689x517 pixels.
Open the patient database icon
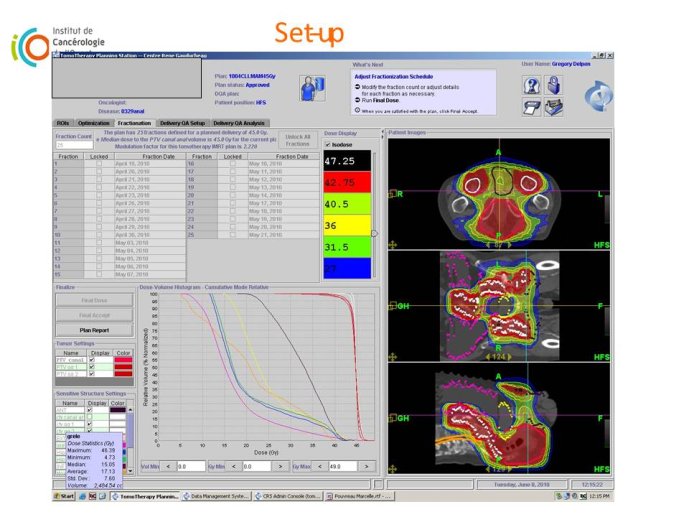(x=312, y=88)
